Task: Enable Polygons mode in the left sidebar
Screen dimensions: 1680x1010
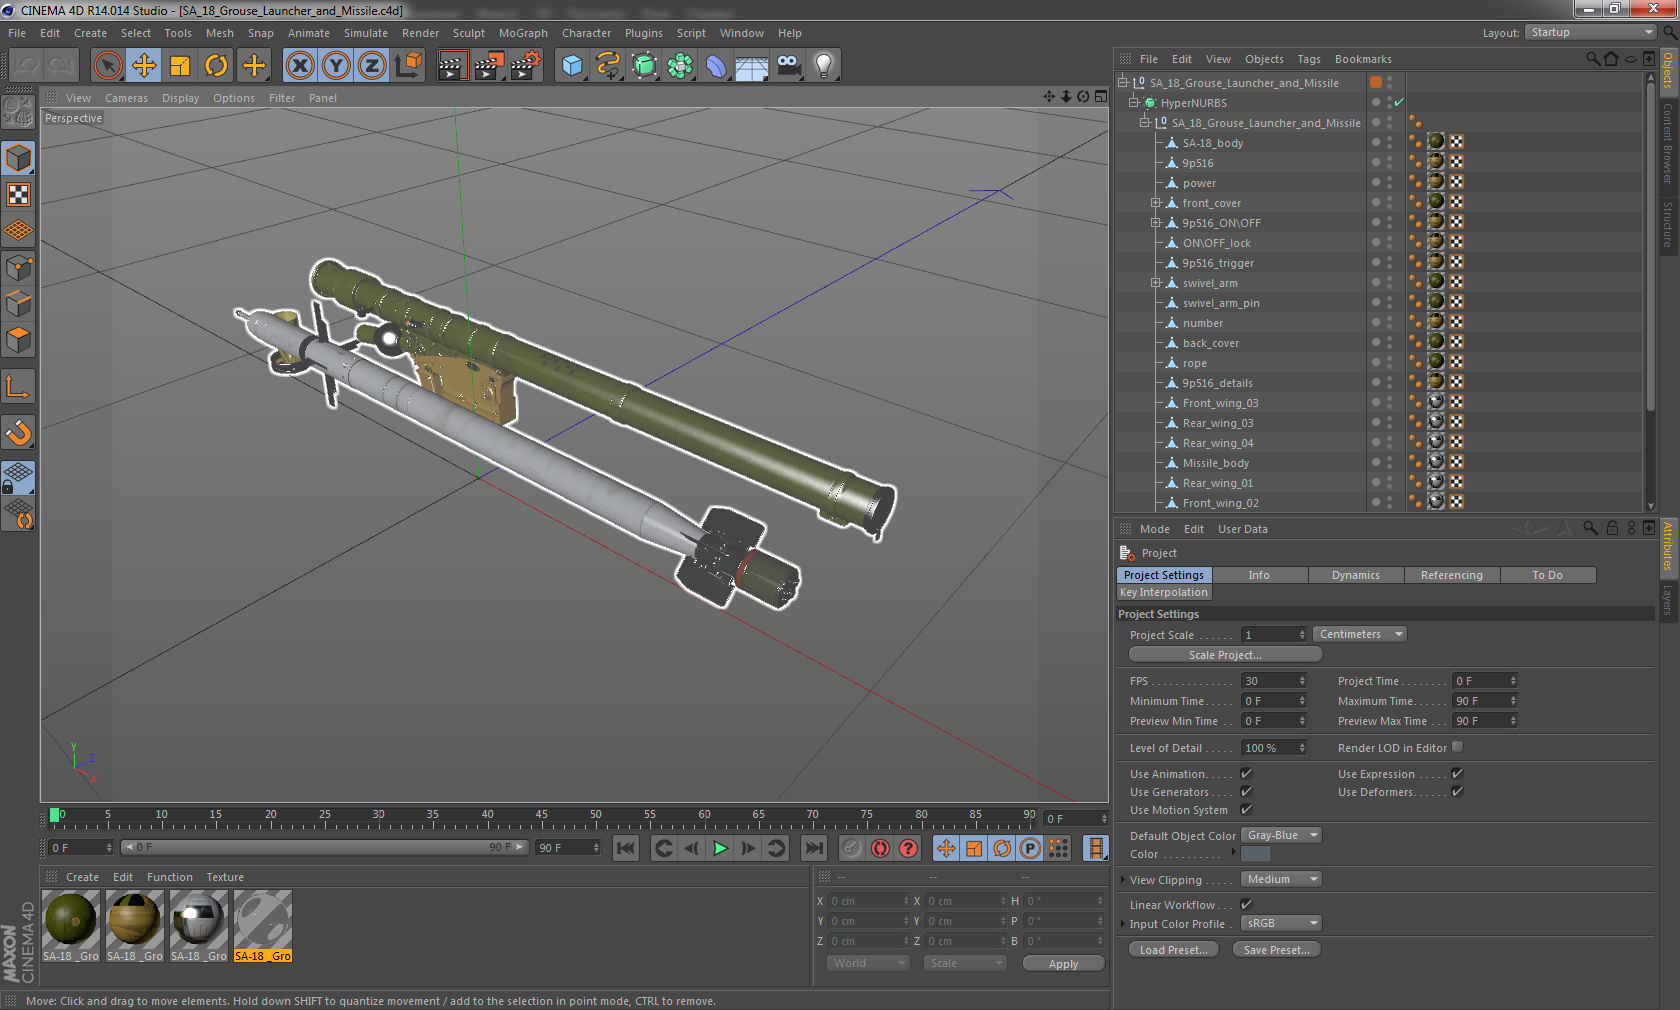Action: [19, 340]
